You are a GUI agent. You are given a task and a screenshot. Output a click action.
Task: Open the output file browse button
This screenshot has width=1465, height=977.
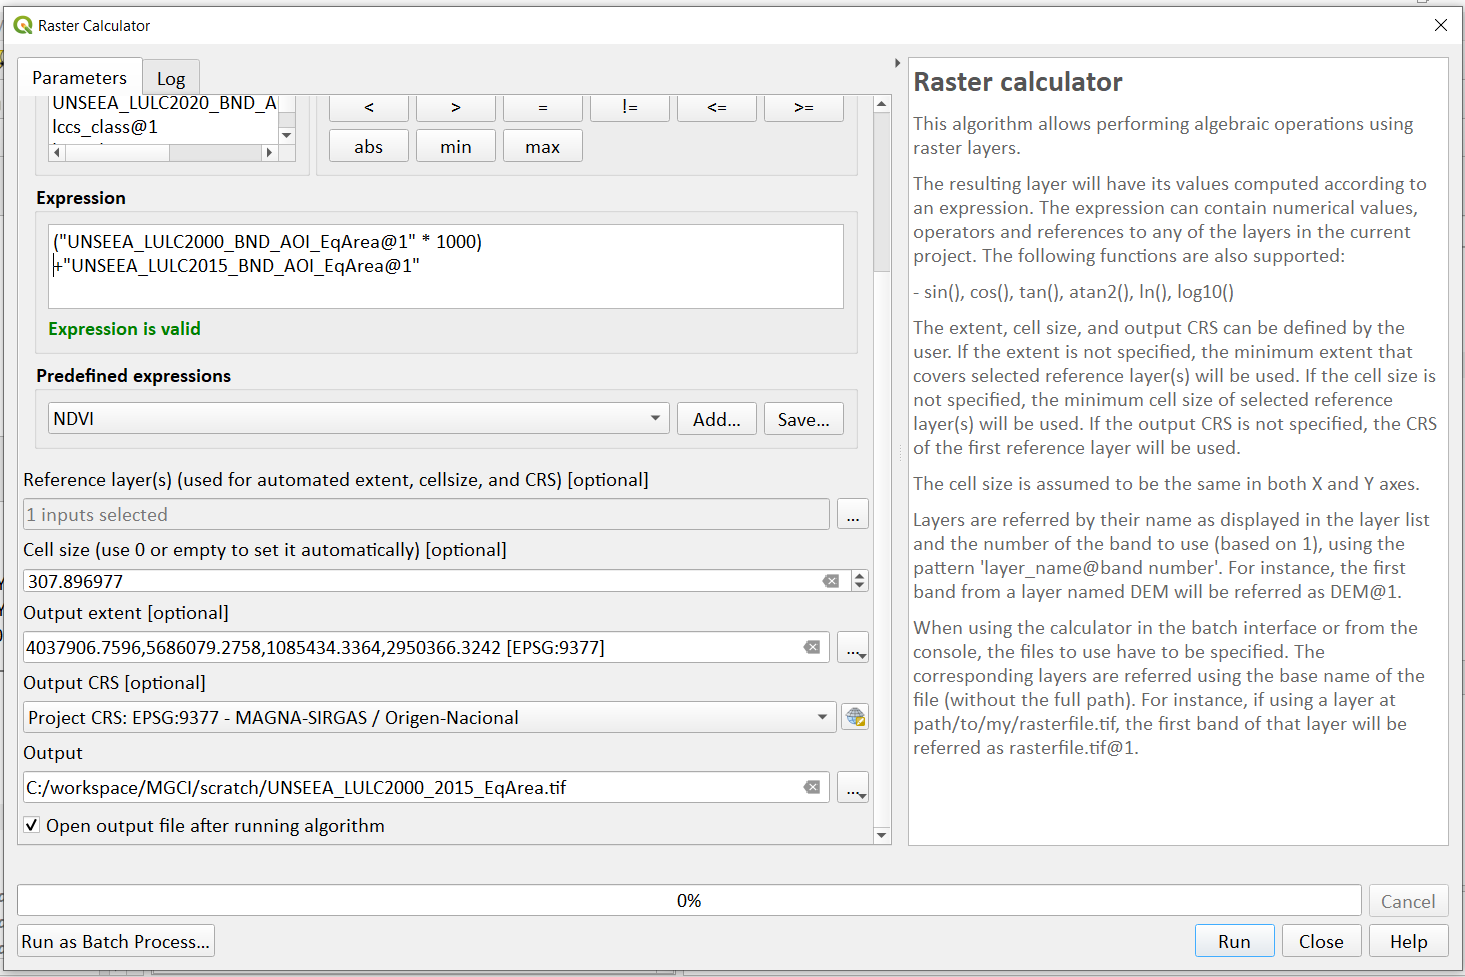click(x=853, y=788)
